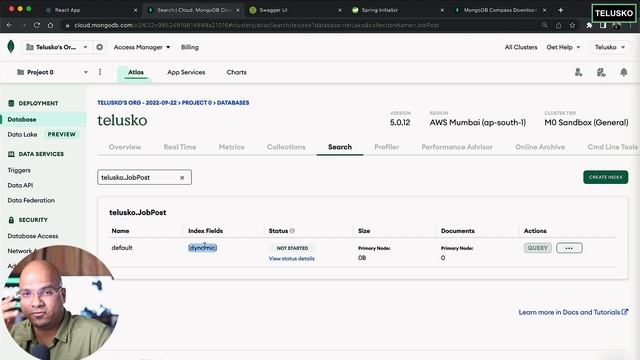Select the Atlas tab
Image resolution: width=640 pixels, height=360 pixels.
[x=136, y=72]
